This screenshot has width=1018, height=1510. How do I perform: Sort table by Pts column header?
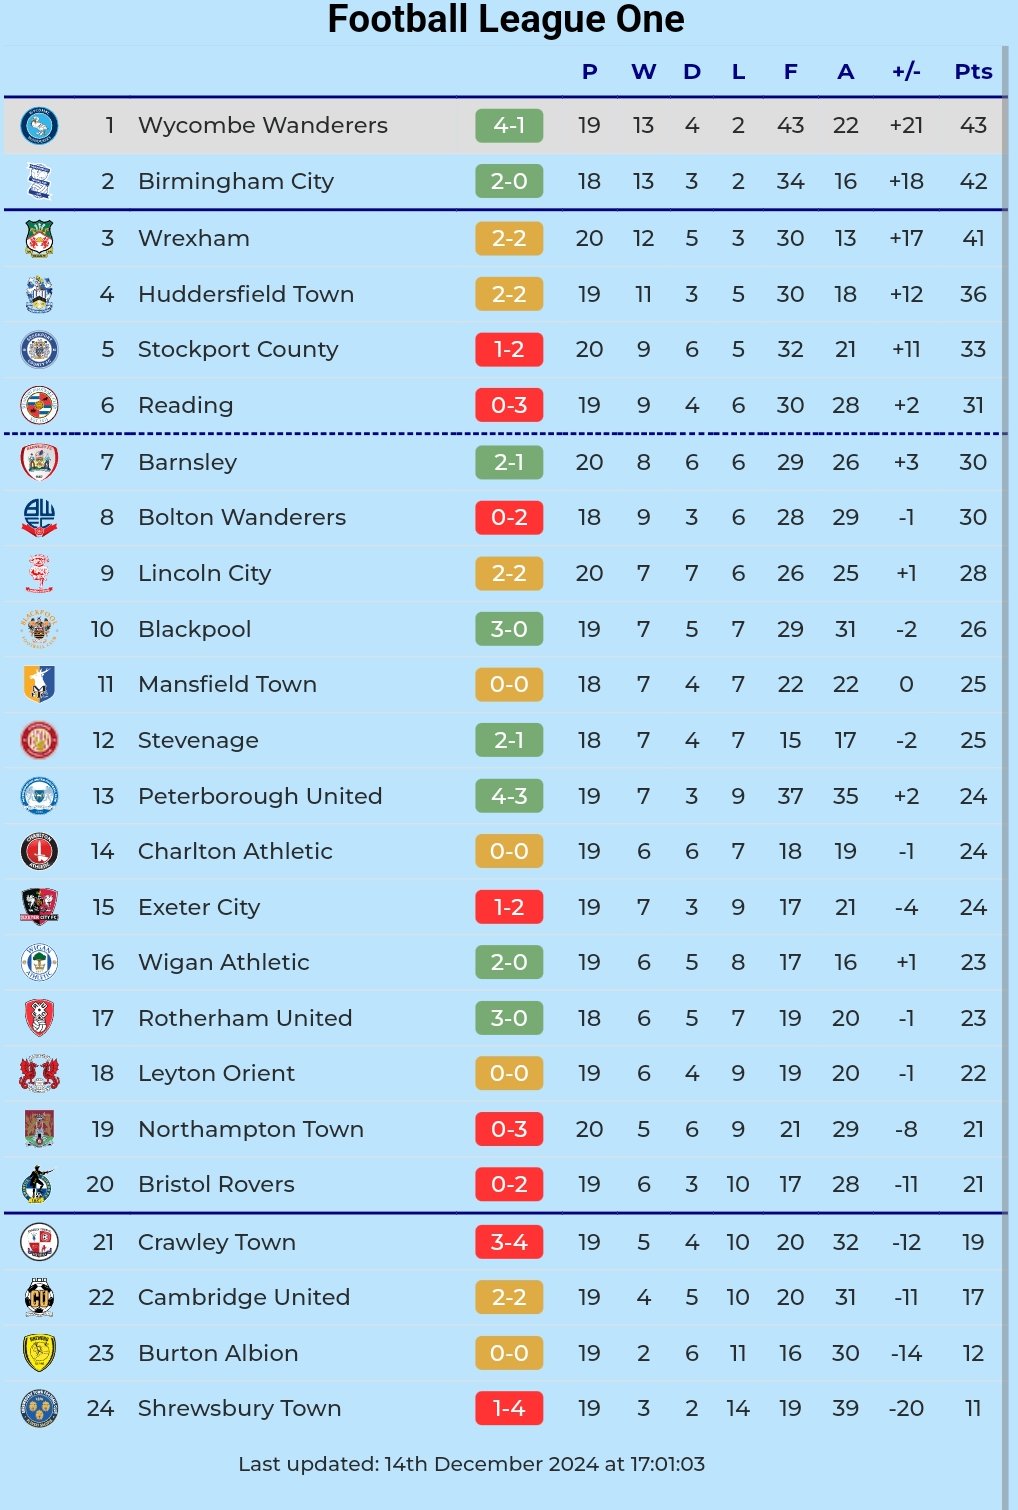pyautogui.click(x=973, y=72)
